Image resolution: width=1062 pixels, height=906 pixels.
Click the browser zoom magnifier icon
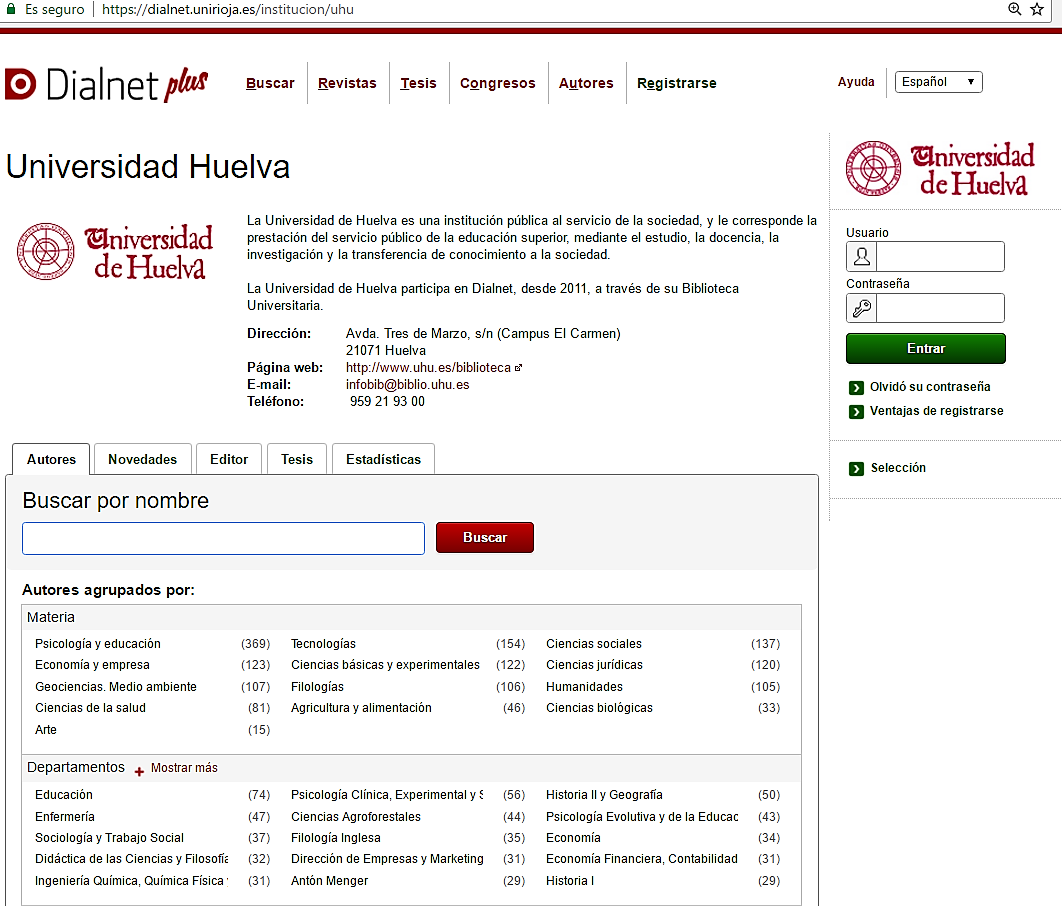1015,9
